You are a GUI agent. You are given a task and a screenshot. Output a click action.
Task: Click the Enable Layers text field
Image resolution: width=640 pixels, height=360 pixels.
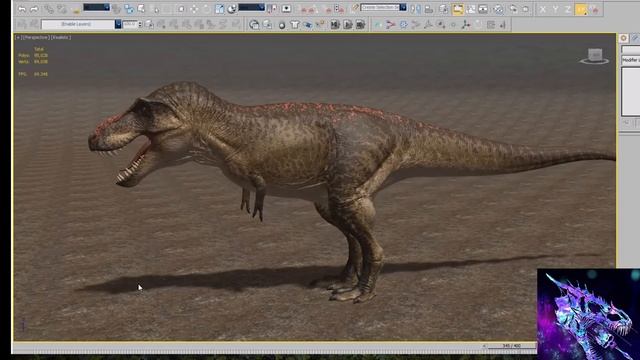pos(78,24)
